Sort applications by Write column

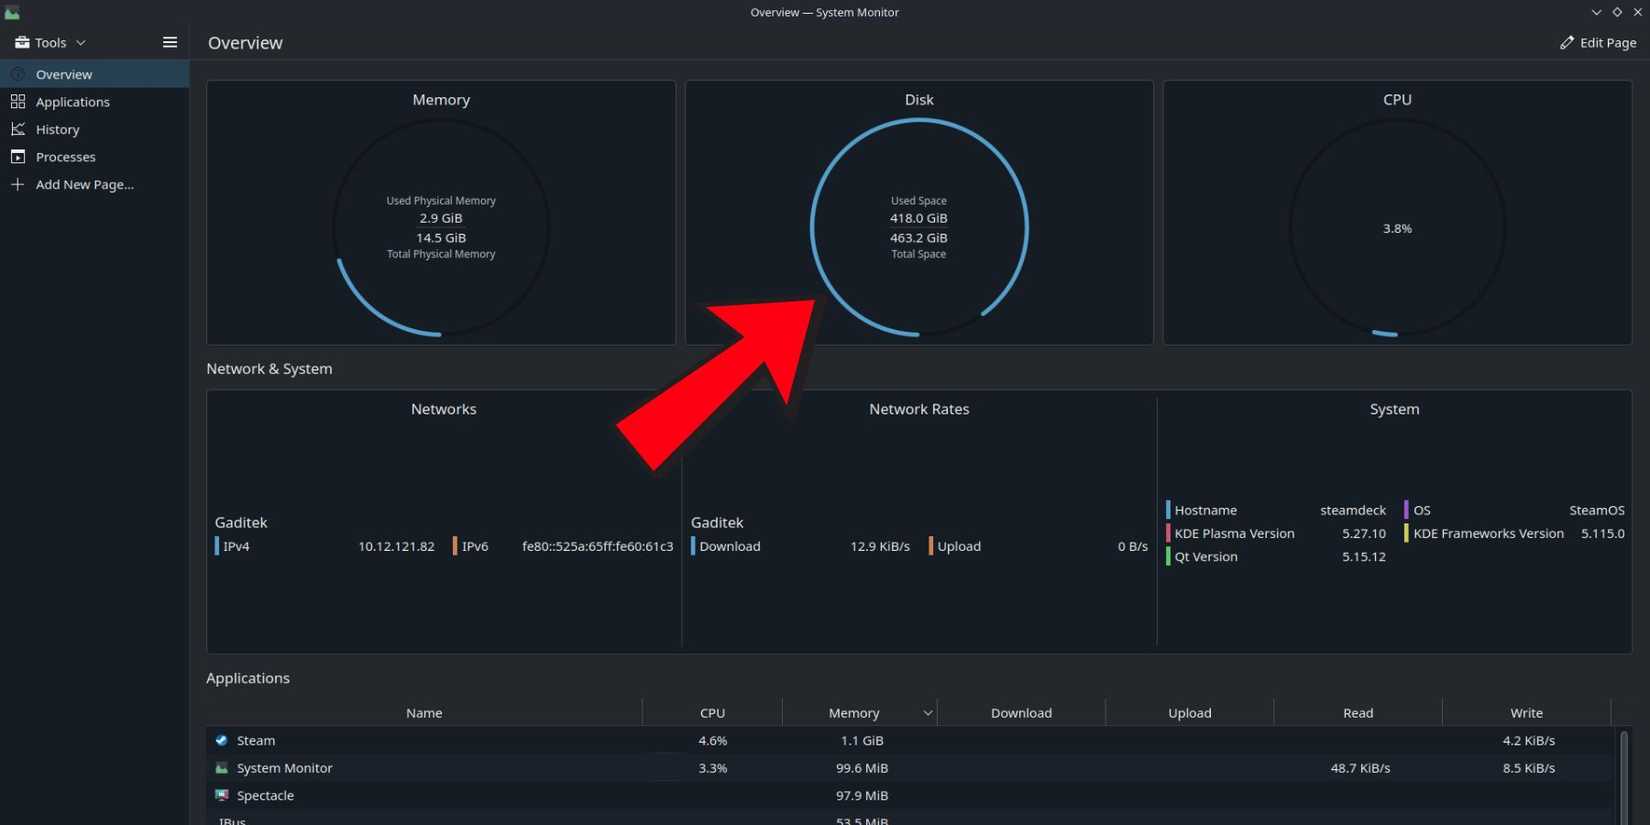click(x=1525, y=713)
